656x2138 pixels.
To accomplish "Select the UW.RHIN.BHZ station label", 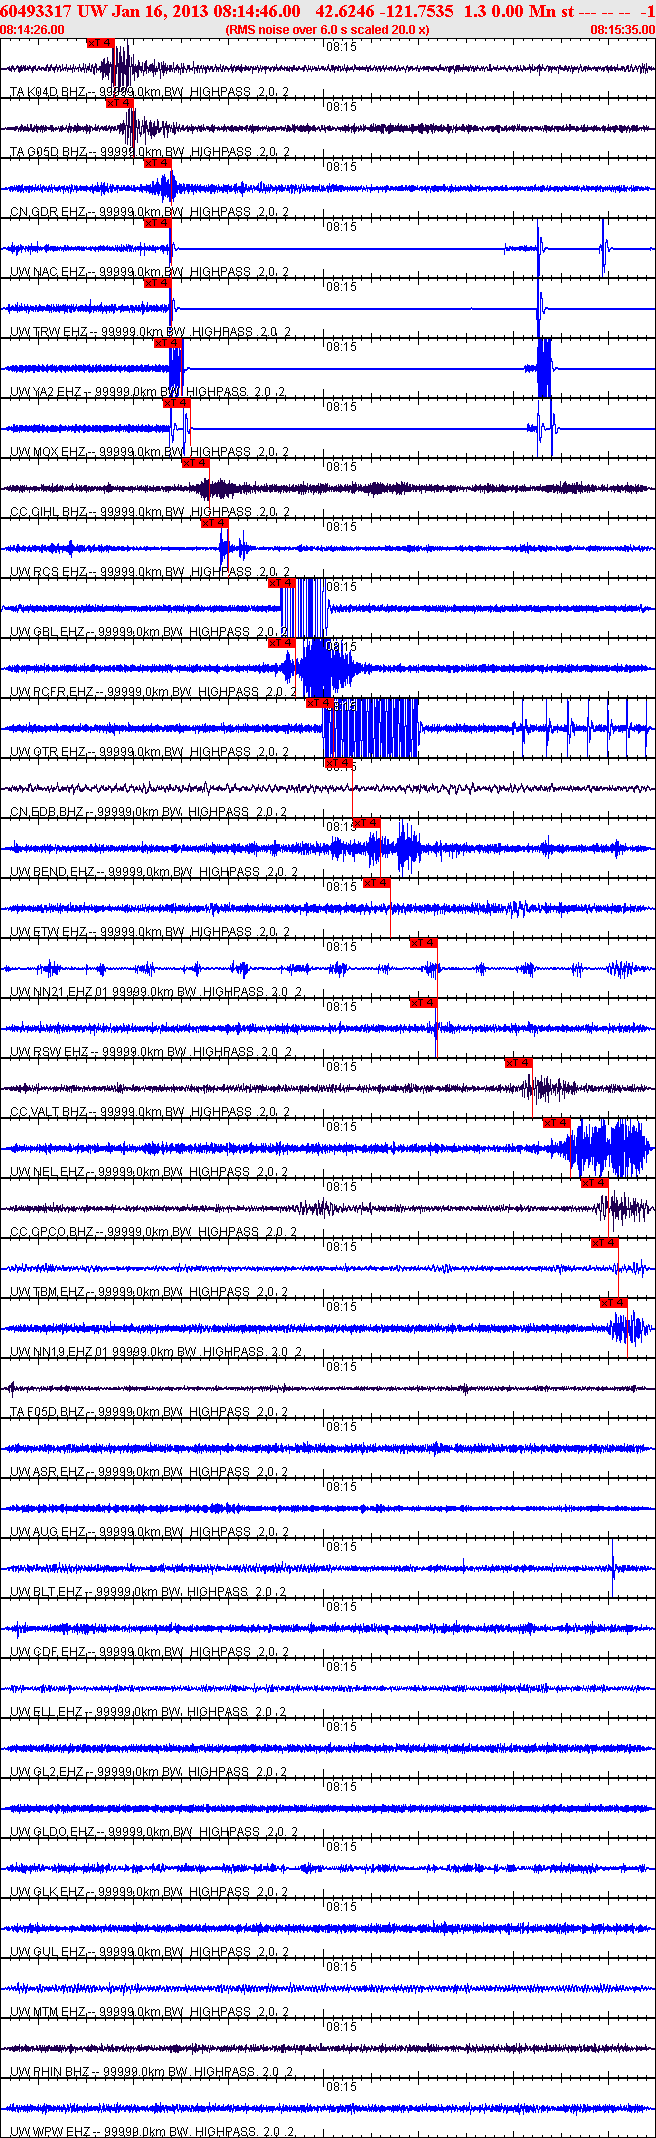I will [152, 2072].
